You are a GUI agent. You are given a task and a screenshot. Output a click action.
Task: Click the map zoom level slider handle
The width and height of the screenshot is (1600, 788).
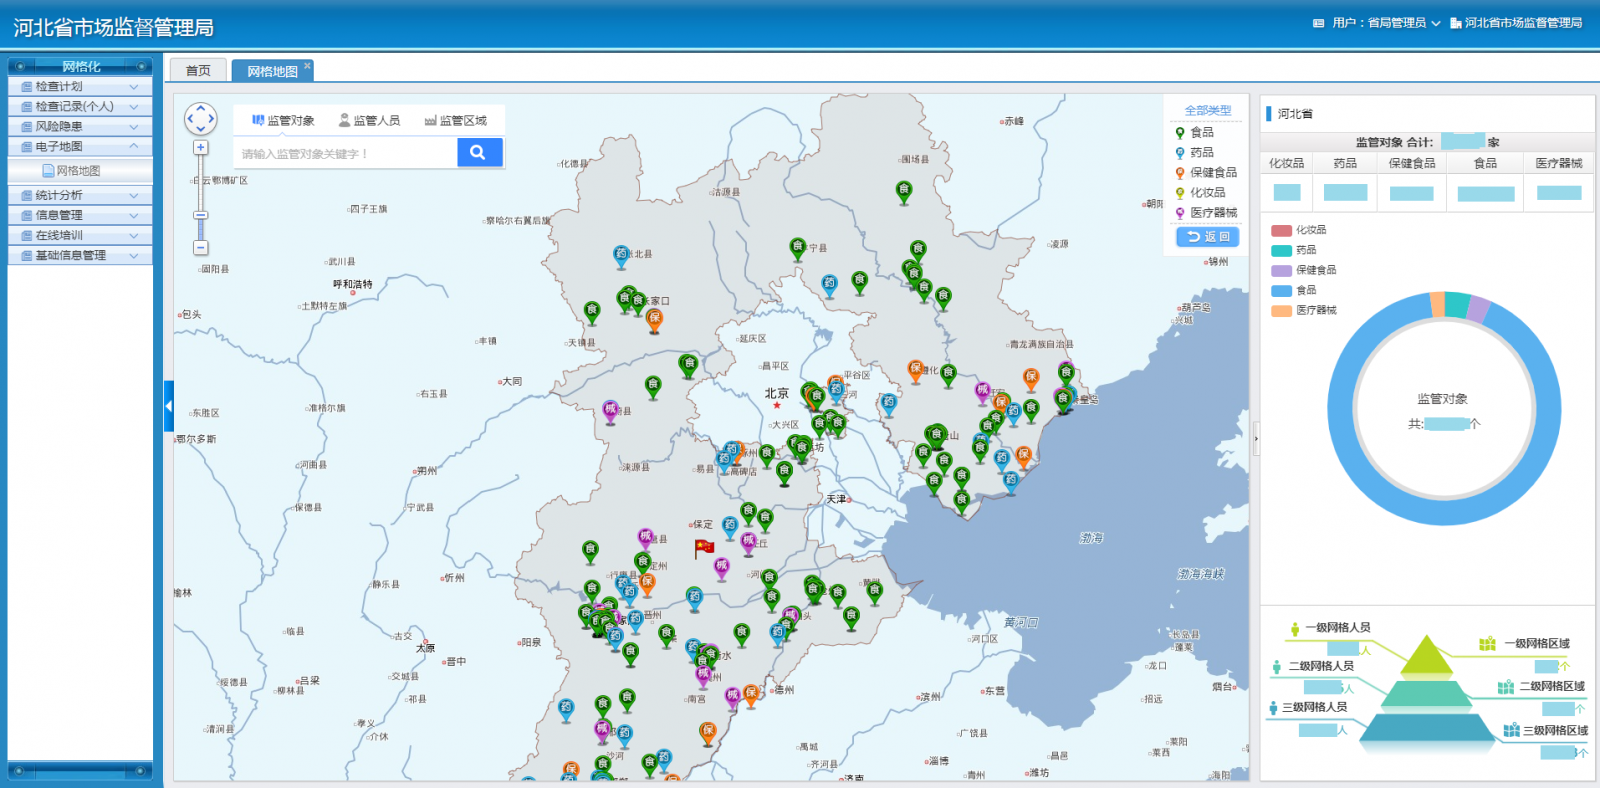click(x=201, y=215)
